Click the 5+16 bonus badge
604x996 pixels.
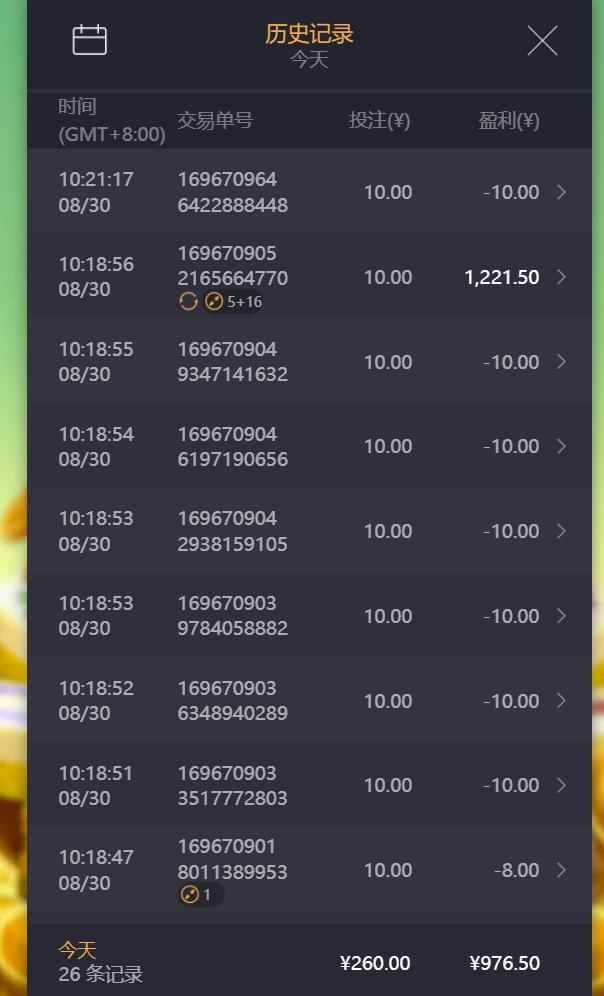233,301
